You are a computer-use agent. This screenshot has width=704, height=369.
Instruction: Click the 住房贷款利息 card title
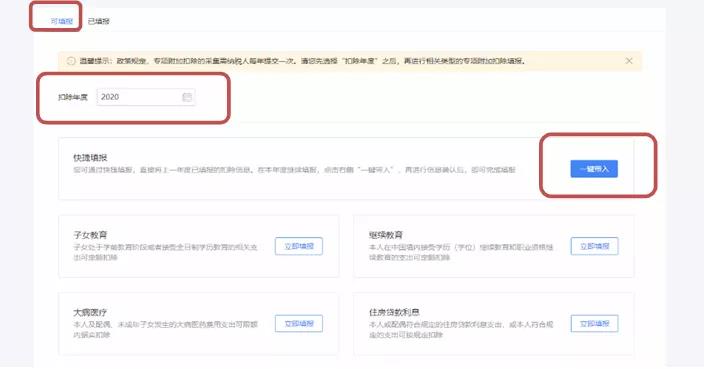(x=394, y=312)
